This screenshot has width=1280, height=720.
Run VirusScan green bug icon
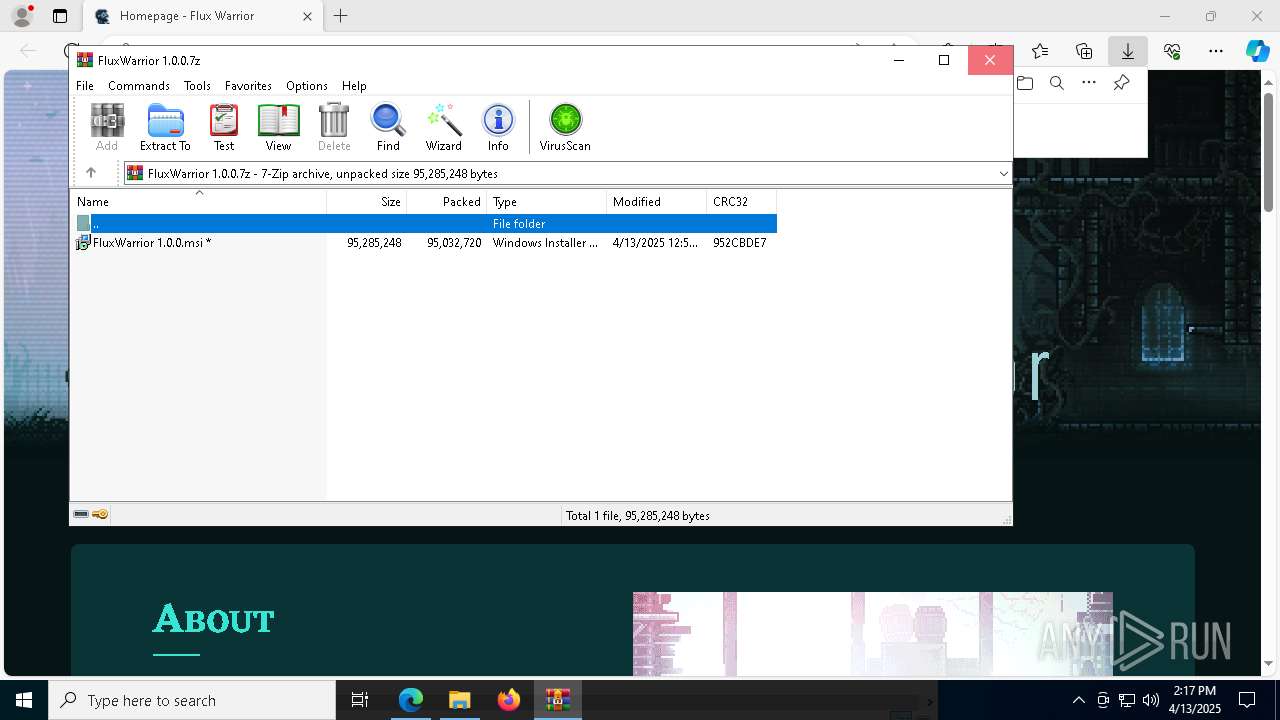(x=565, y=127)
